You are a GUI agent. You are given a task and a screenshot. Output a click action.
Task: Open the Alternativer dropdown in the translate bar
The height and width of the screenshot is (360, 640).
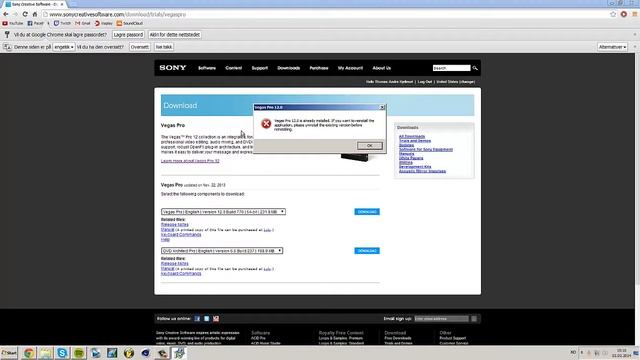(612, 47)
